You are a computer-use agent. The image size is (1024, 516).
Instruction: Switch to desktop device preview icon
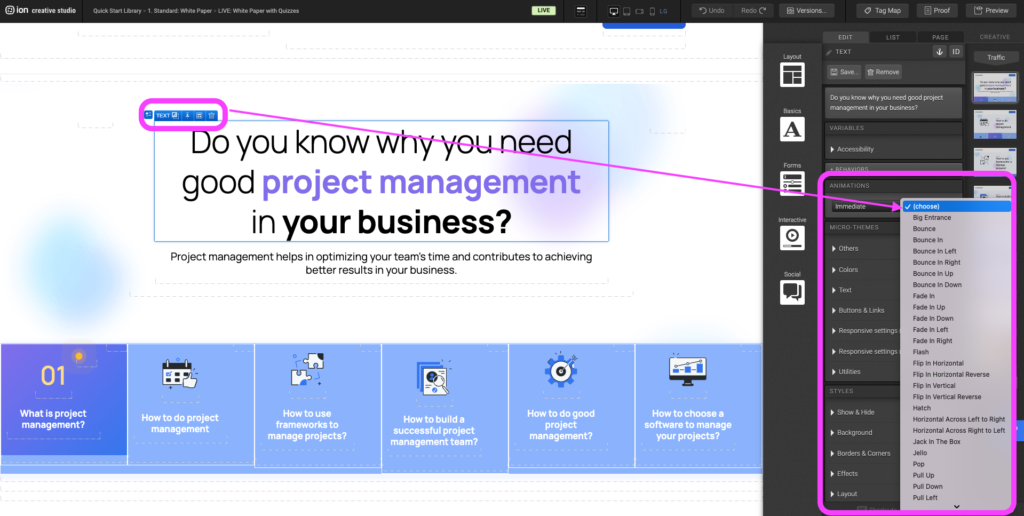click(614, 11)
